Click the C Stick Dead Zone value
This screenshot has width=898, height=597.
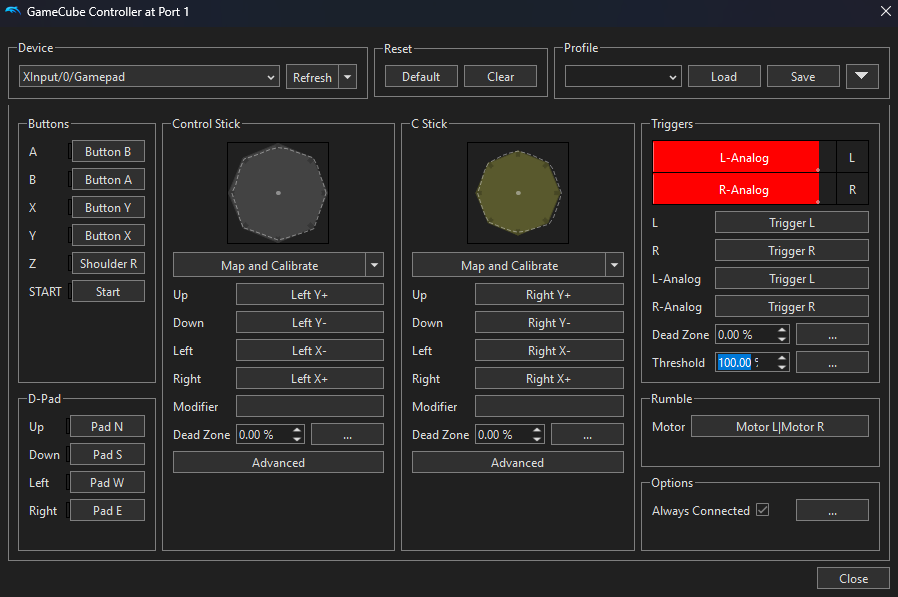coord(503,434)
